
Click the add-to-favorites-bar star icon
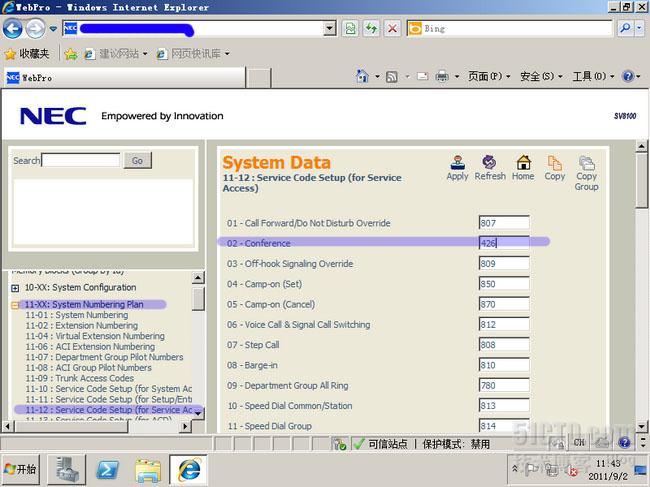click(71, 54)
